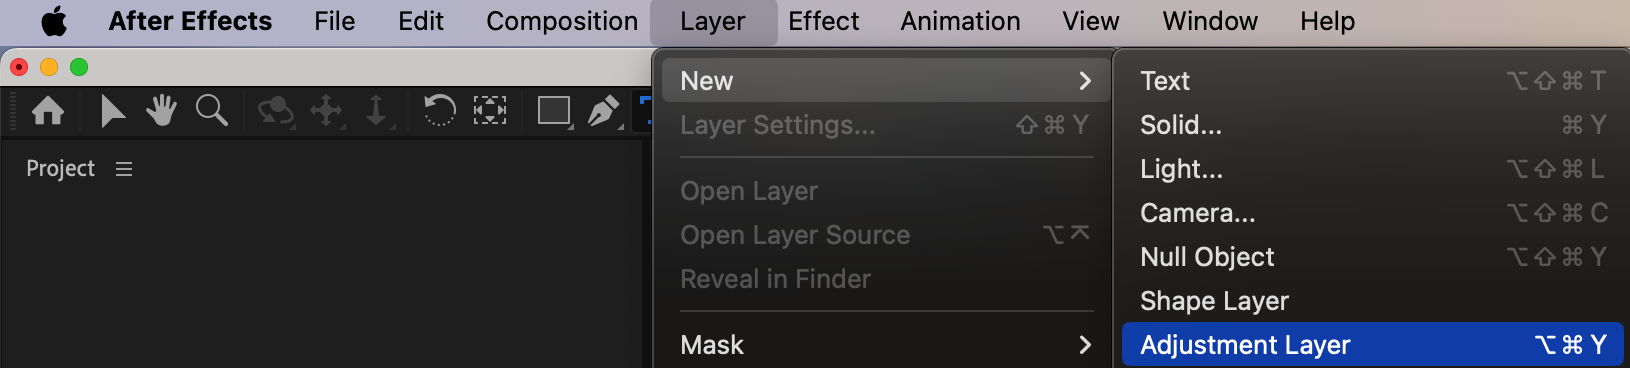Select the Selection arrow tool
Screen dimensions: 1630x368
click(x=112, y=110)
